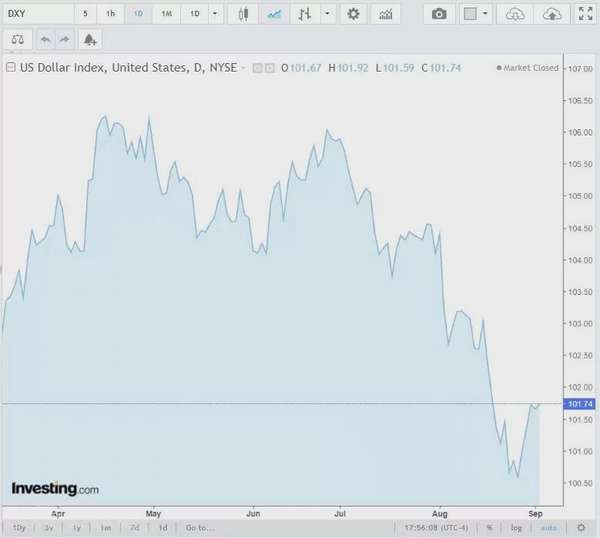Undo the last chart action
600x538 pixels.
(x=46, y=39)
